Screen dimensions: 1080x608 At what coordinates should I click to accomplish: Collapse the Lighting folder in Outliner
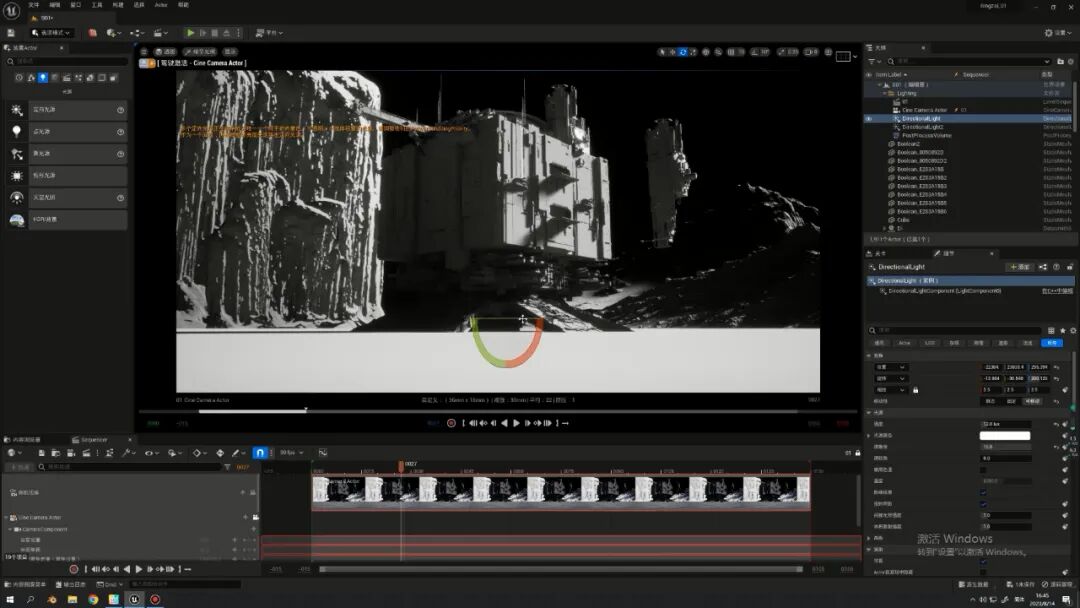885,93
